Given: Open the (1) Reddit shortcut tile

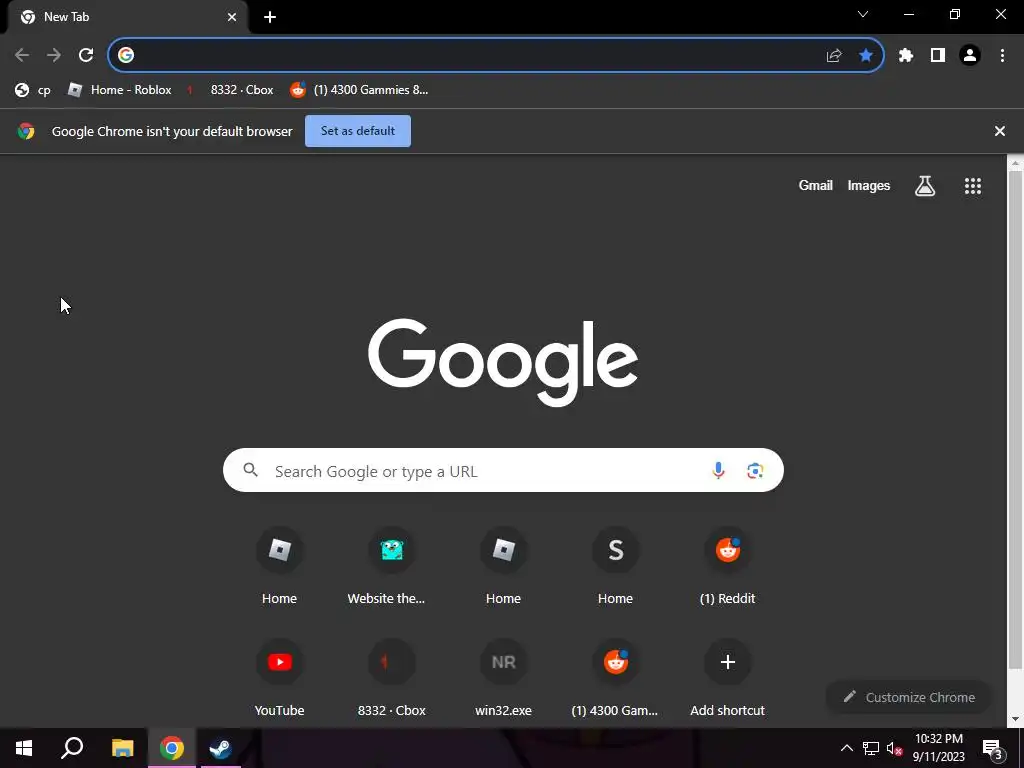Looking at the screenshot, I should pyautogui.click(x=728, y=567).
